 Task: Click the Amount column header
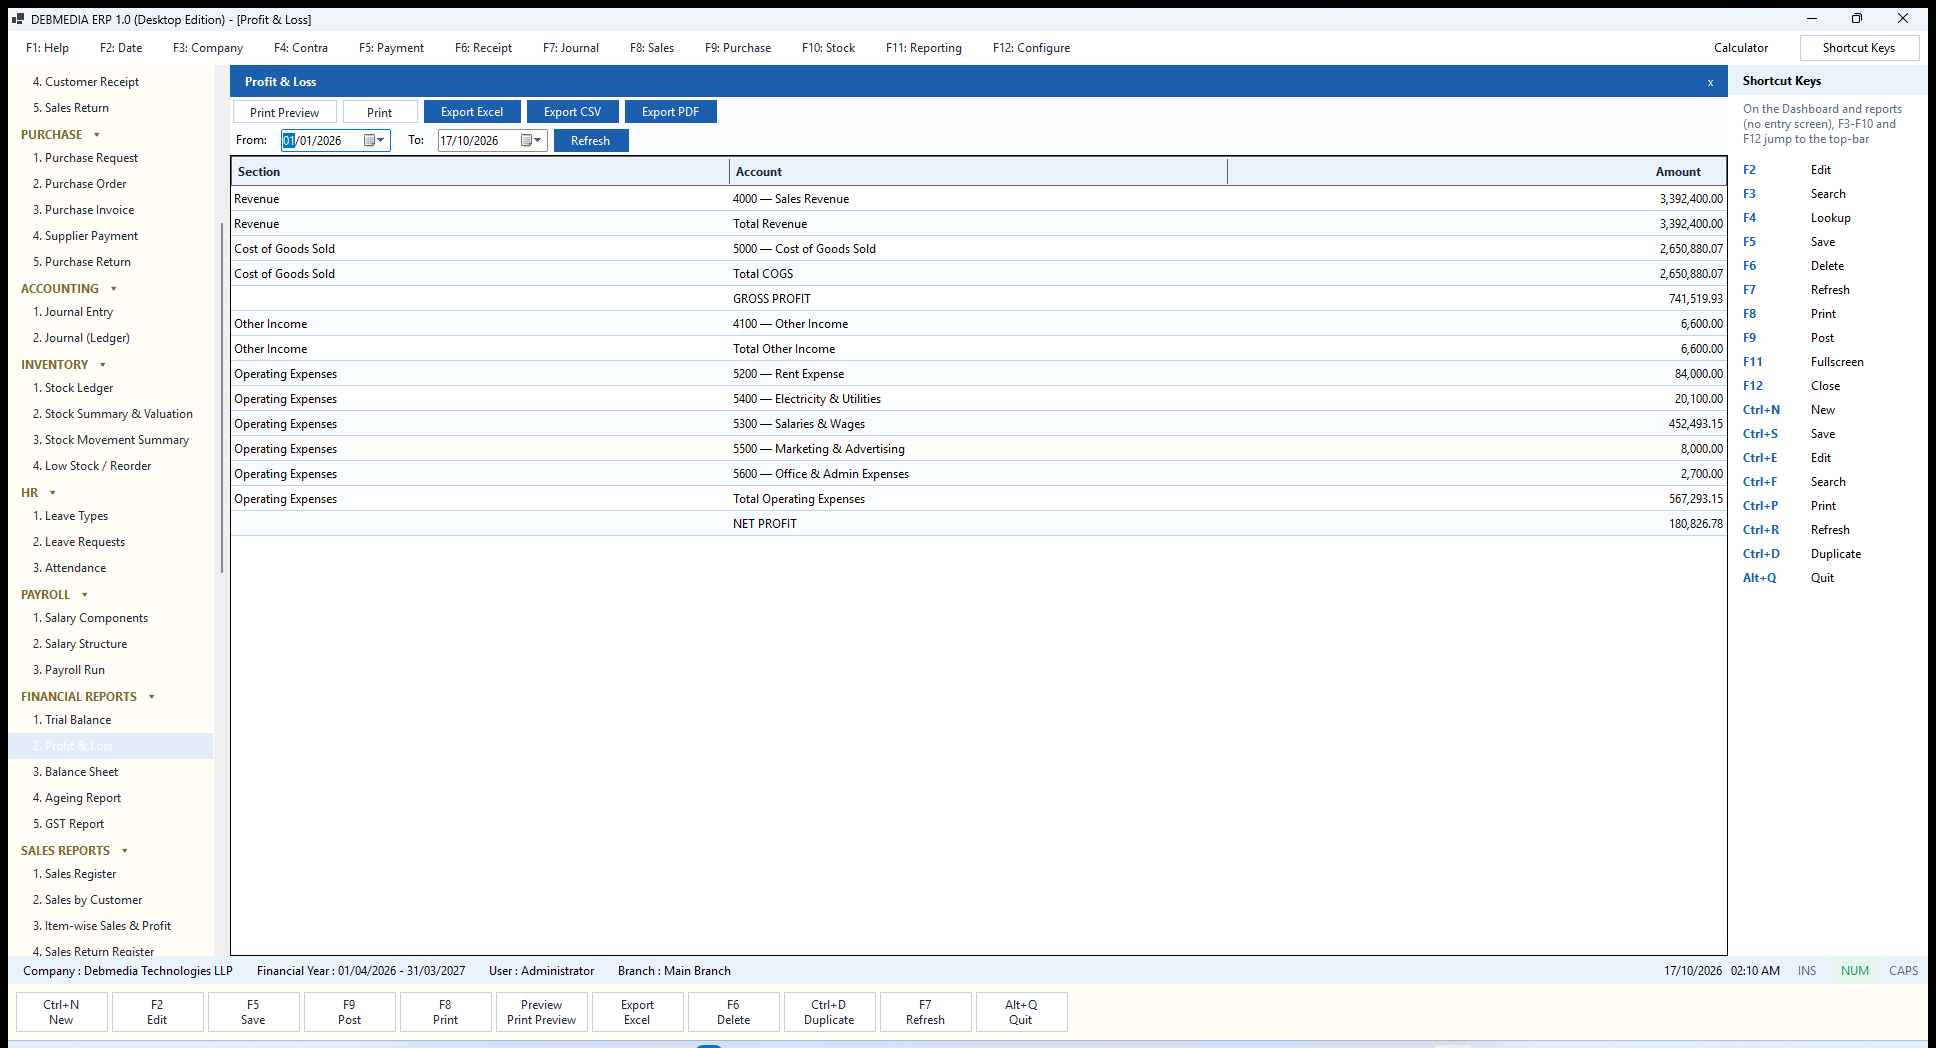1476,172
